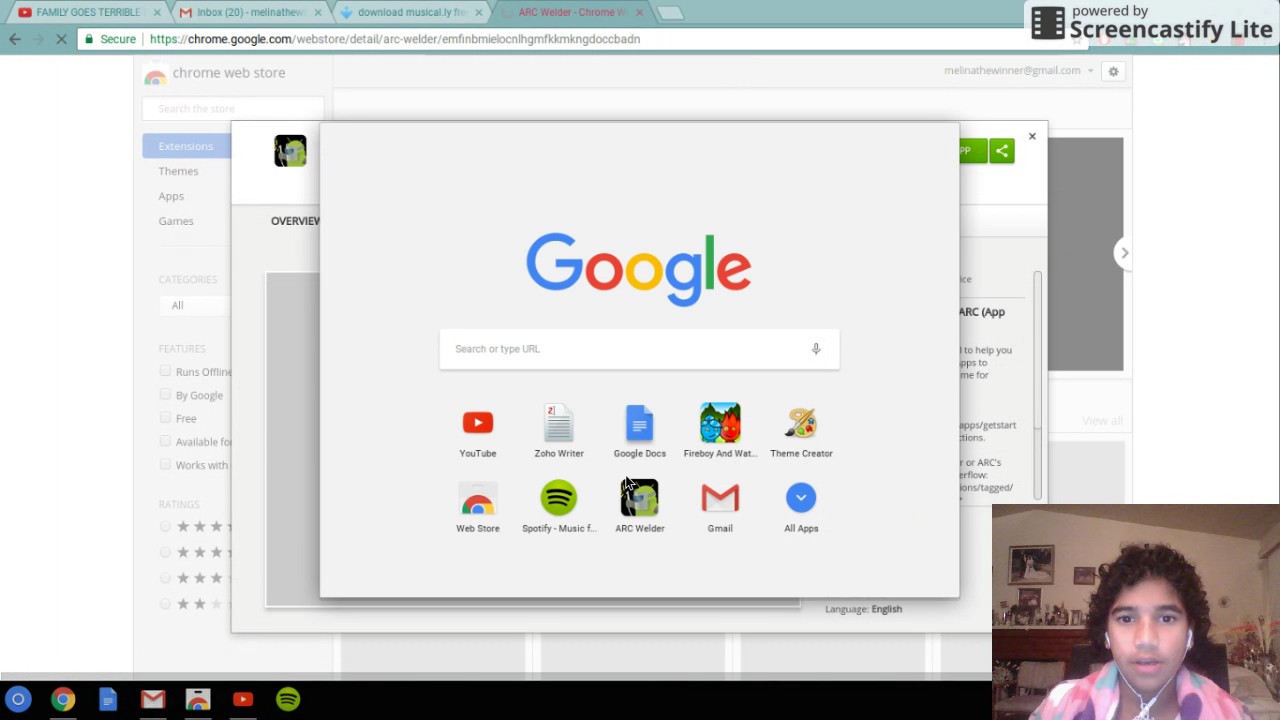Click the Secure padlock indicator
Screen dimensions: 1280x720
click(110, 39)
